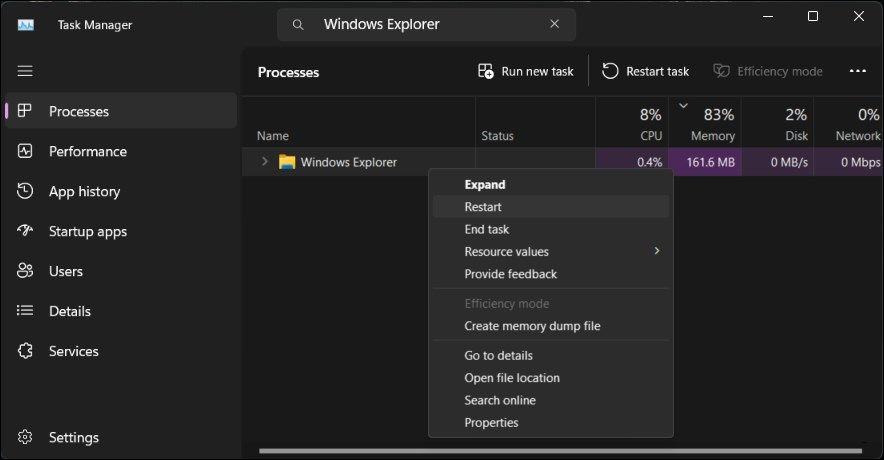Open Startup apps via its sidebar icon
Viewport: 884px width, 460px height.
(26, 231)
